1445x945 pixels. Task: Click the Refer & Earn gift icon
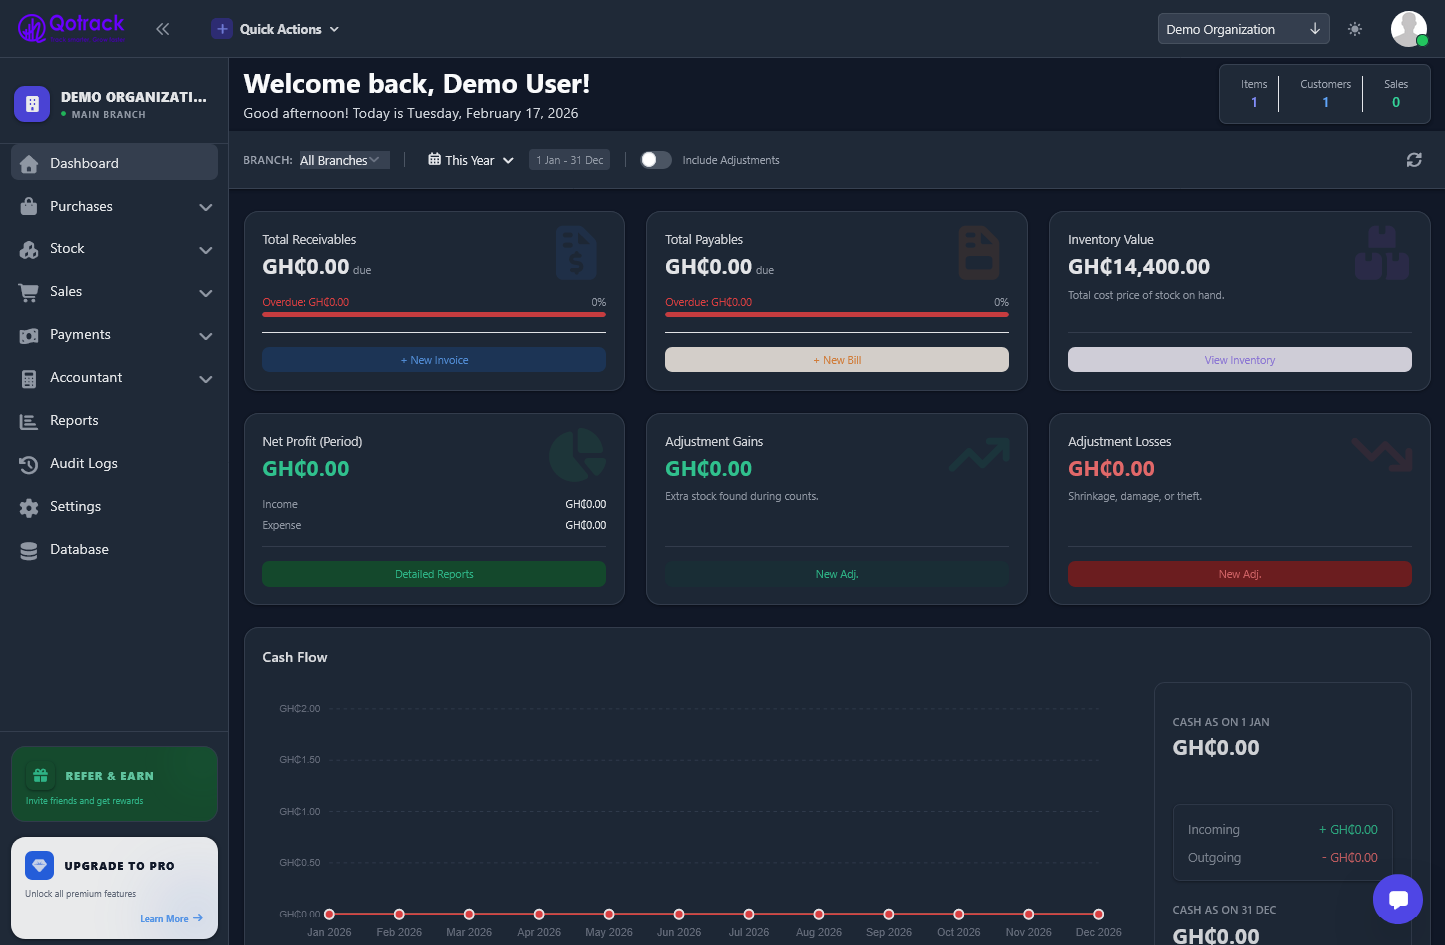click(40, 776)
